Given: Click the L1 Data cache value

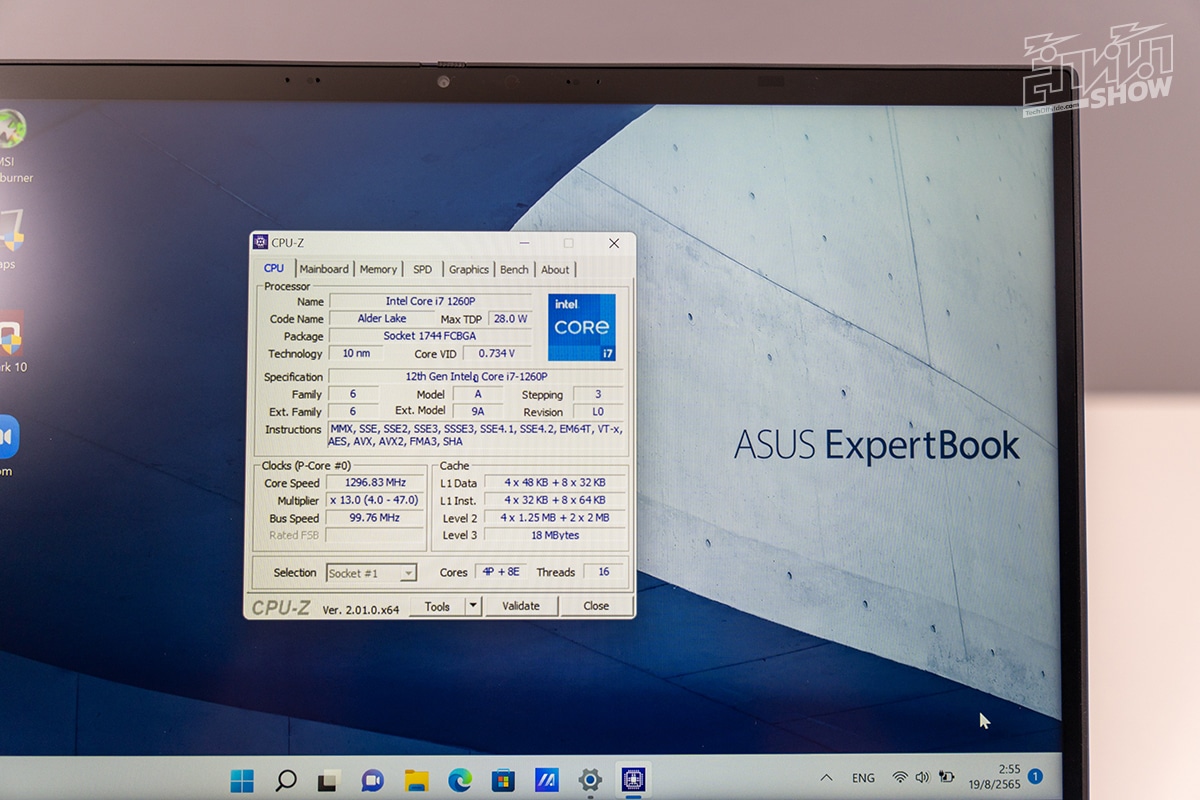Looking at the screenshot, I should pyautogui.click(x=554, y=483).
